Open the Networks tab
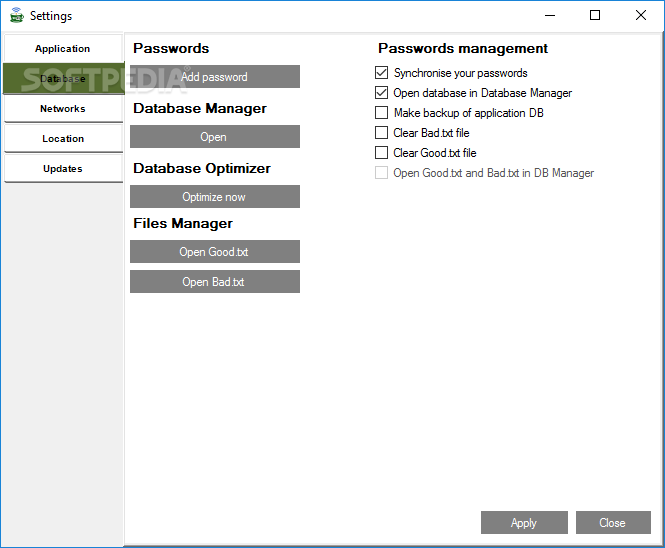Image resolution: width=665 pixels, height=548 pixels. click(63, 109)
